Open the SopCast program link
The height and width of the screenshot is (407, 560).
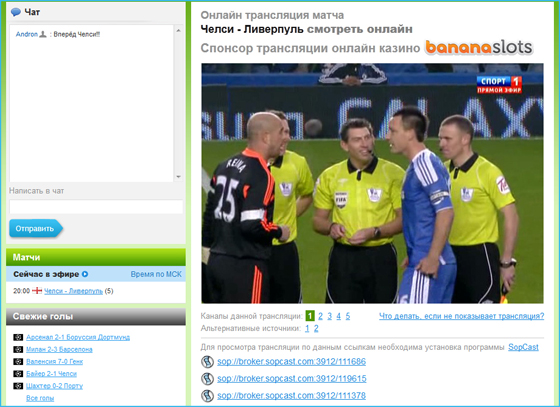click(523, 347)
